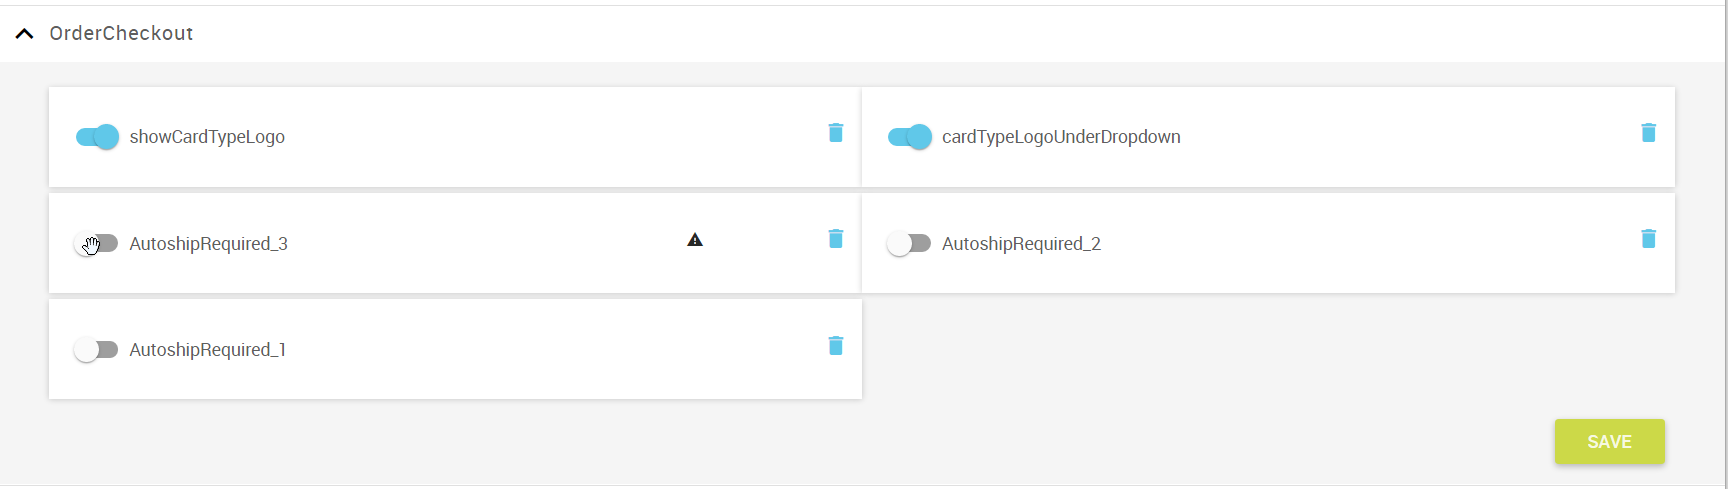Viewport: 1728px width, 489px height.
Task: Remove AutoshipRequired_1 using its trash icon
Action: tap(836, 346)
